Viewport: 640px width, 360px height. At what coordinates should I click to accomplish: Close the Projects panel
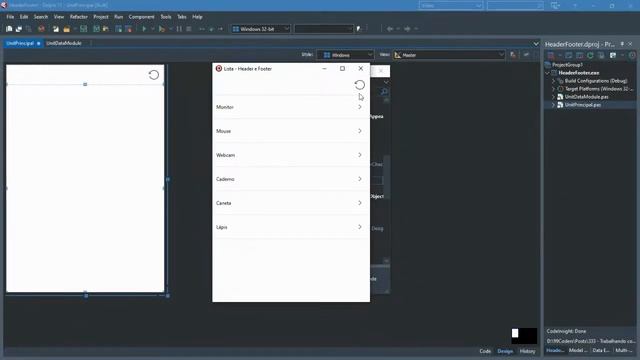631,44
